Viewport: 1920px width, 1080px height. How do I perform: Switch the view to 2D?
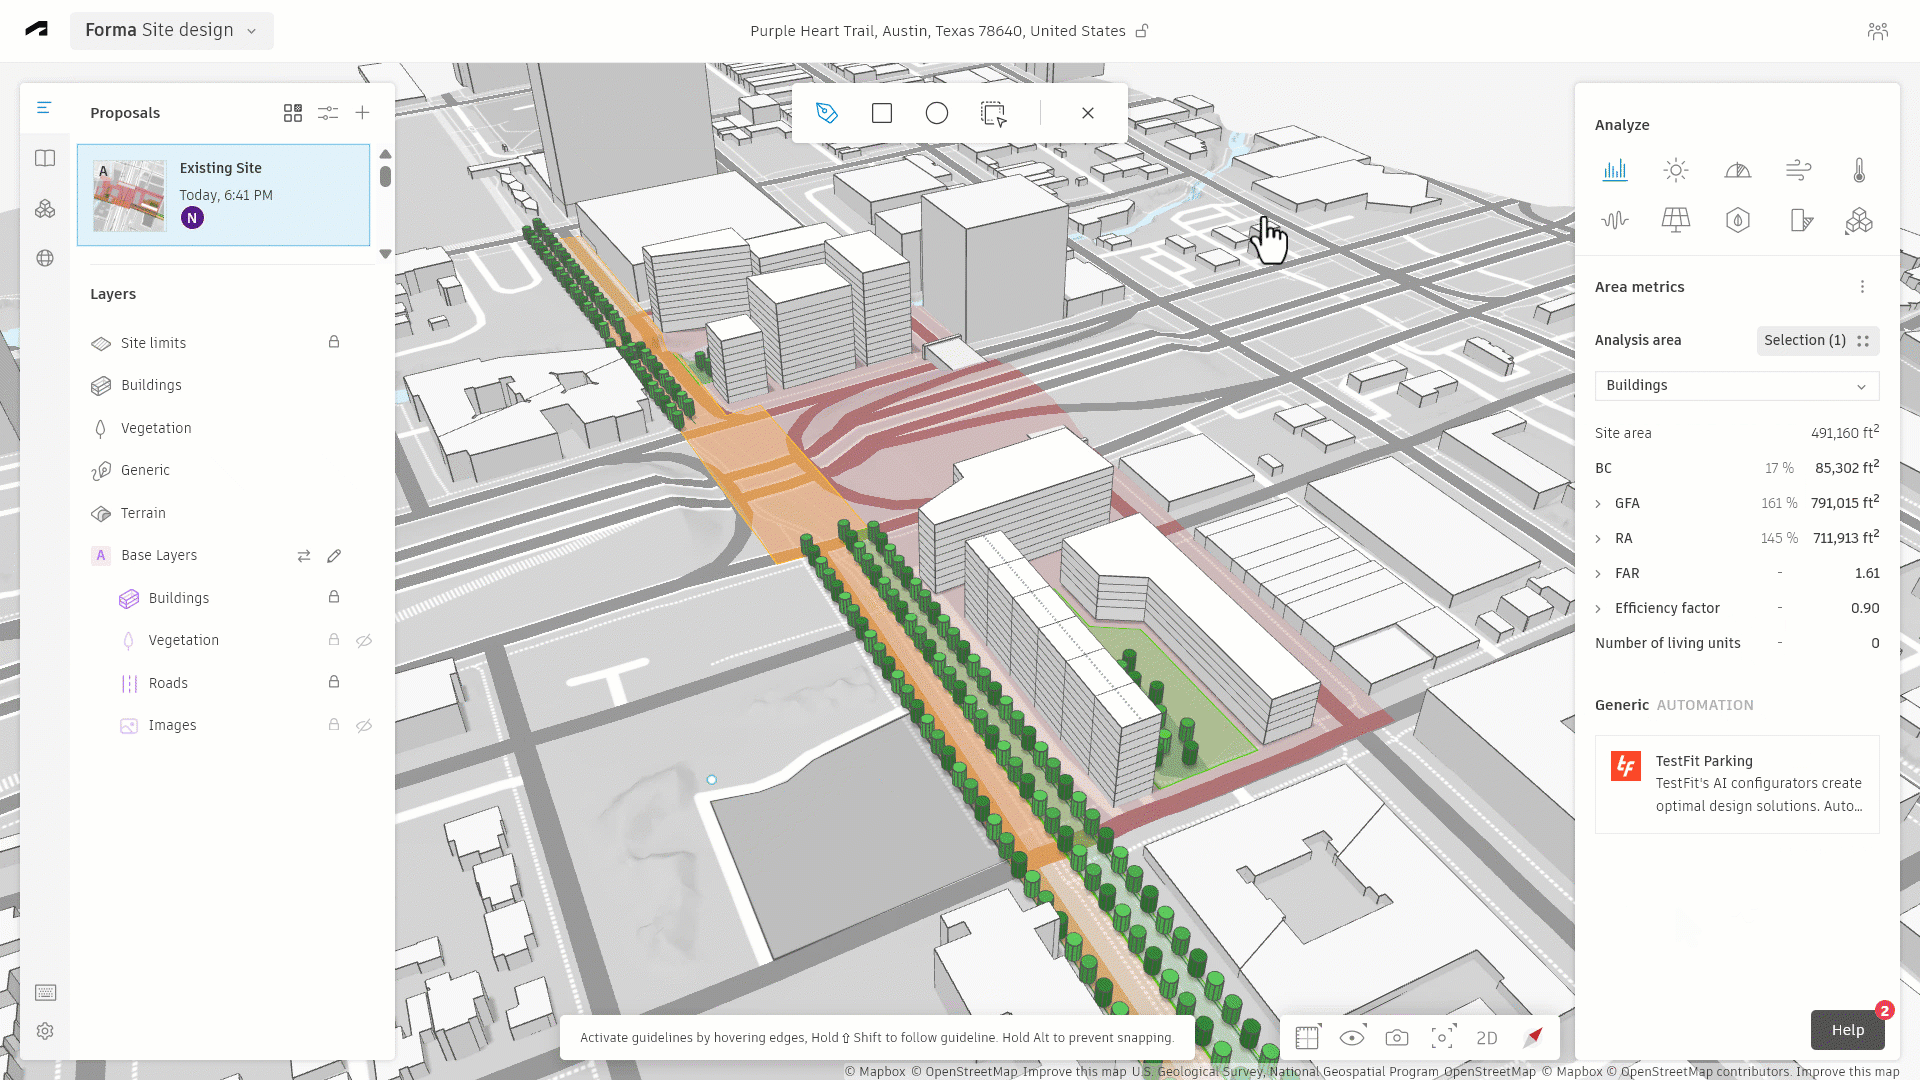click(1487, 1038)
